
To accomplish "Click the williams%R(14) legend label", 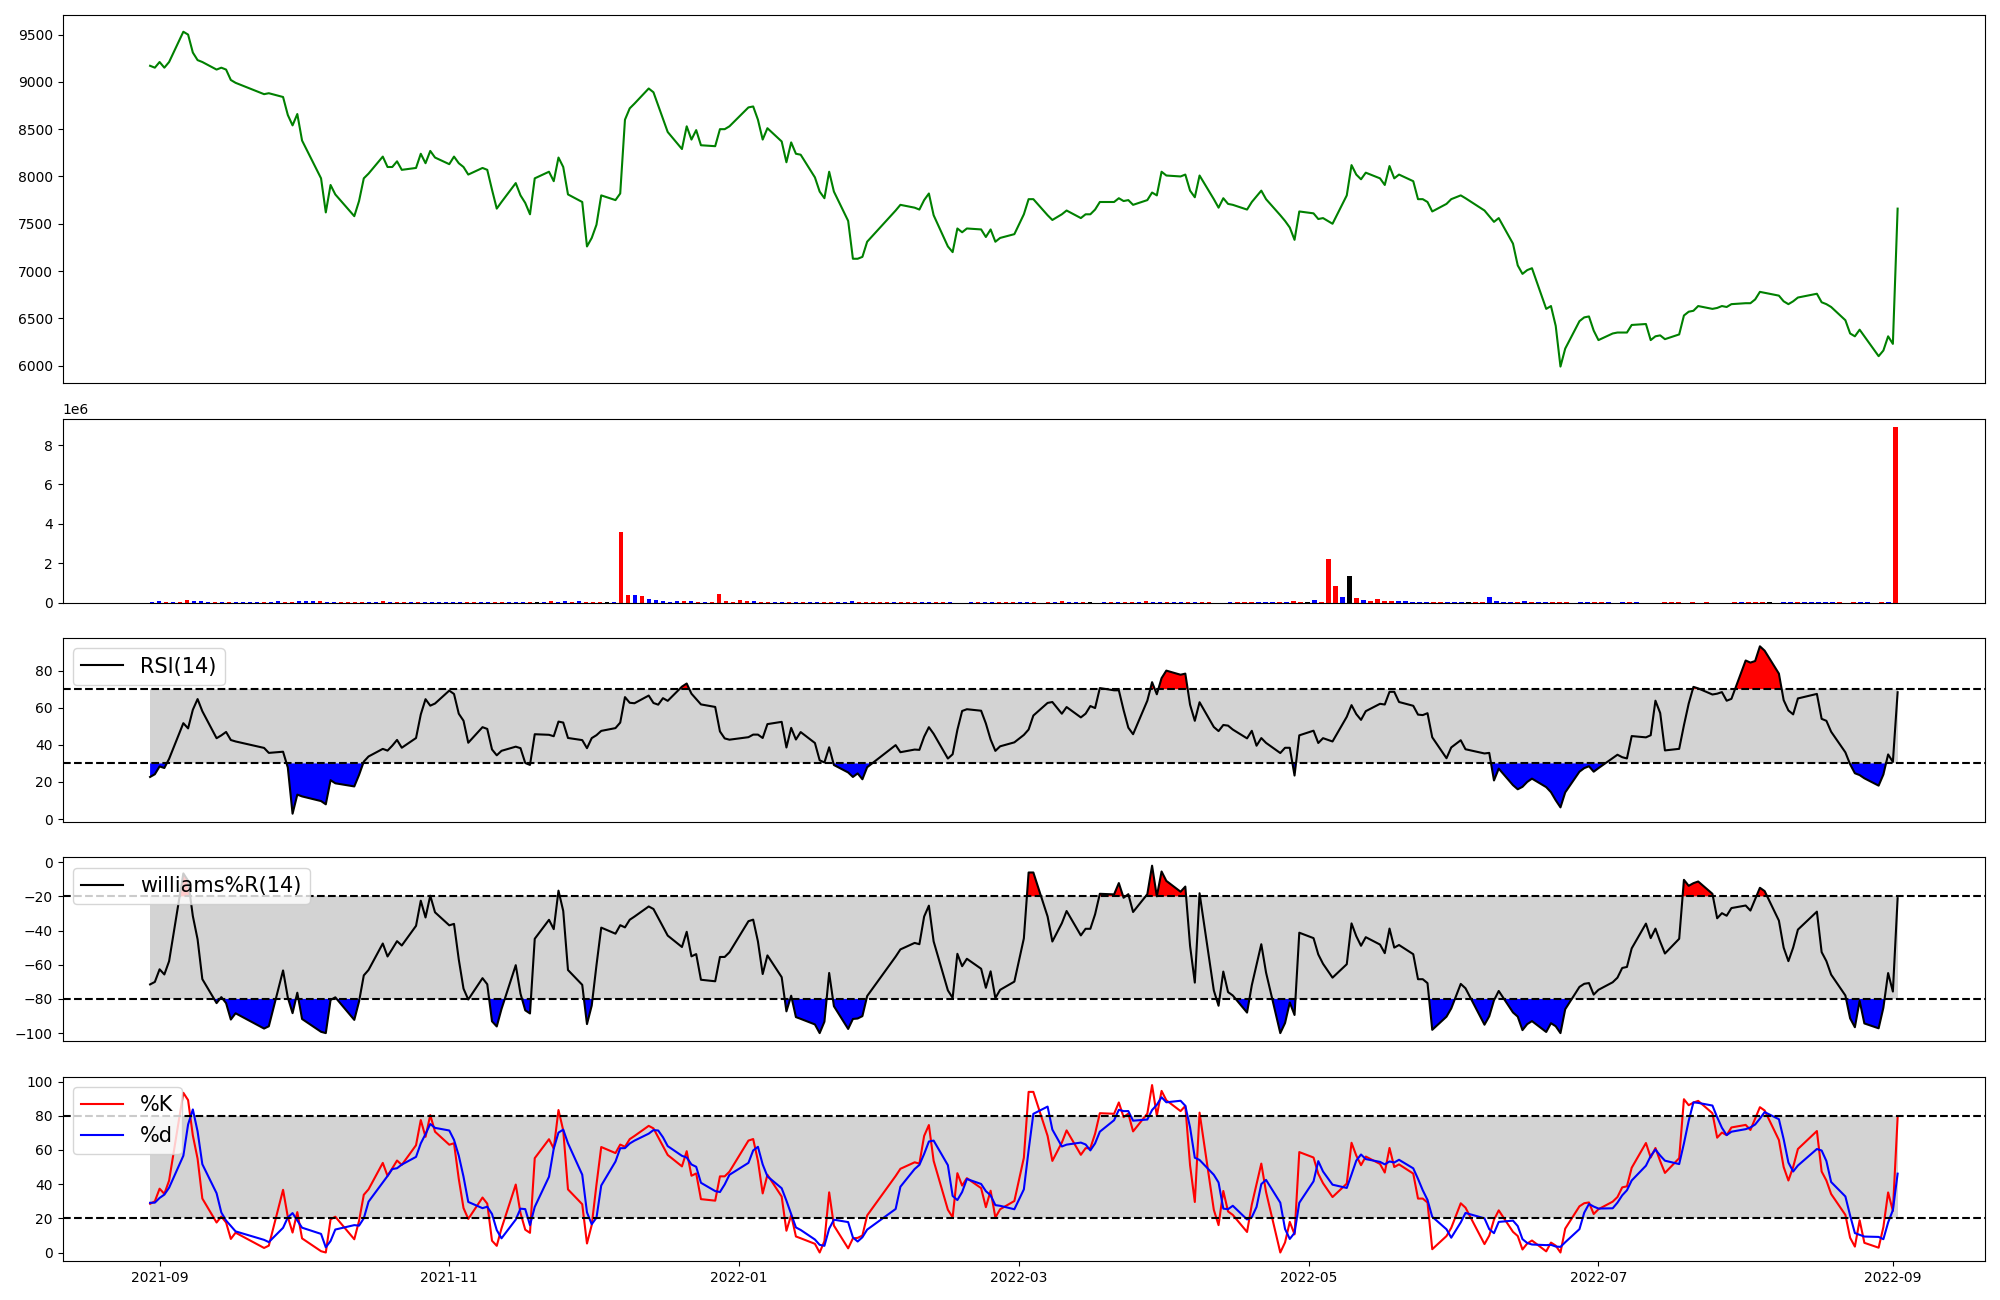I will coord(220,885).
